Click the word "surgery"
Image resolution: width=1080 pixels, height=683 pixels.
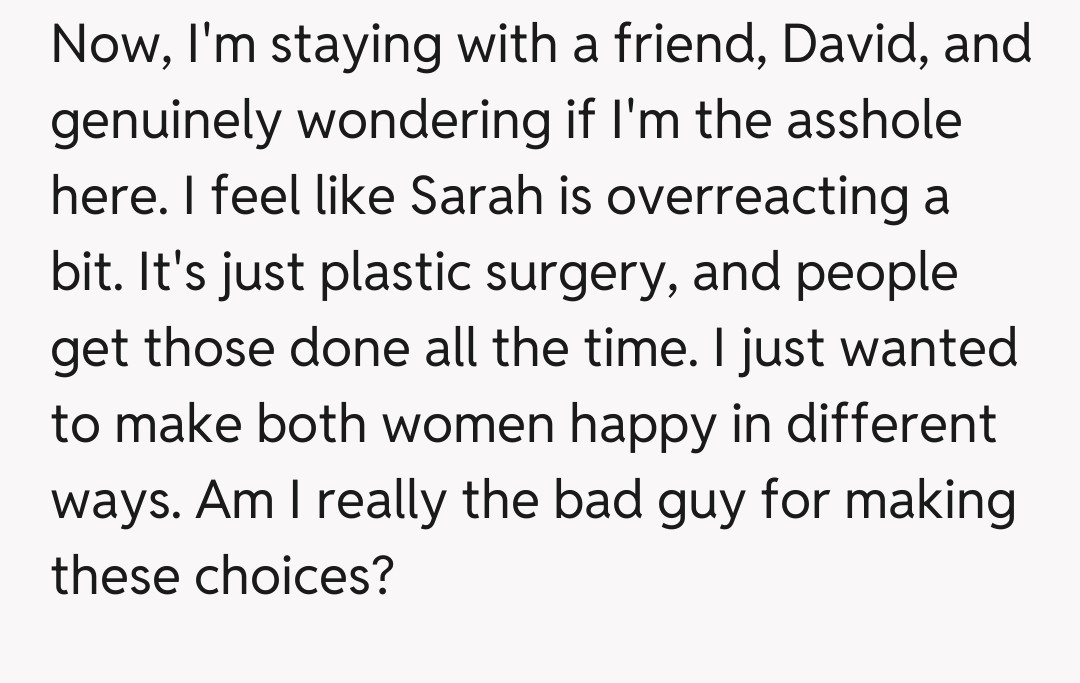point(575,273)
